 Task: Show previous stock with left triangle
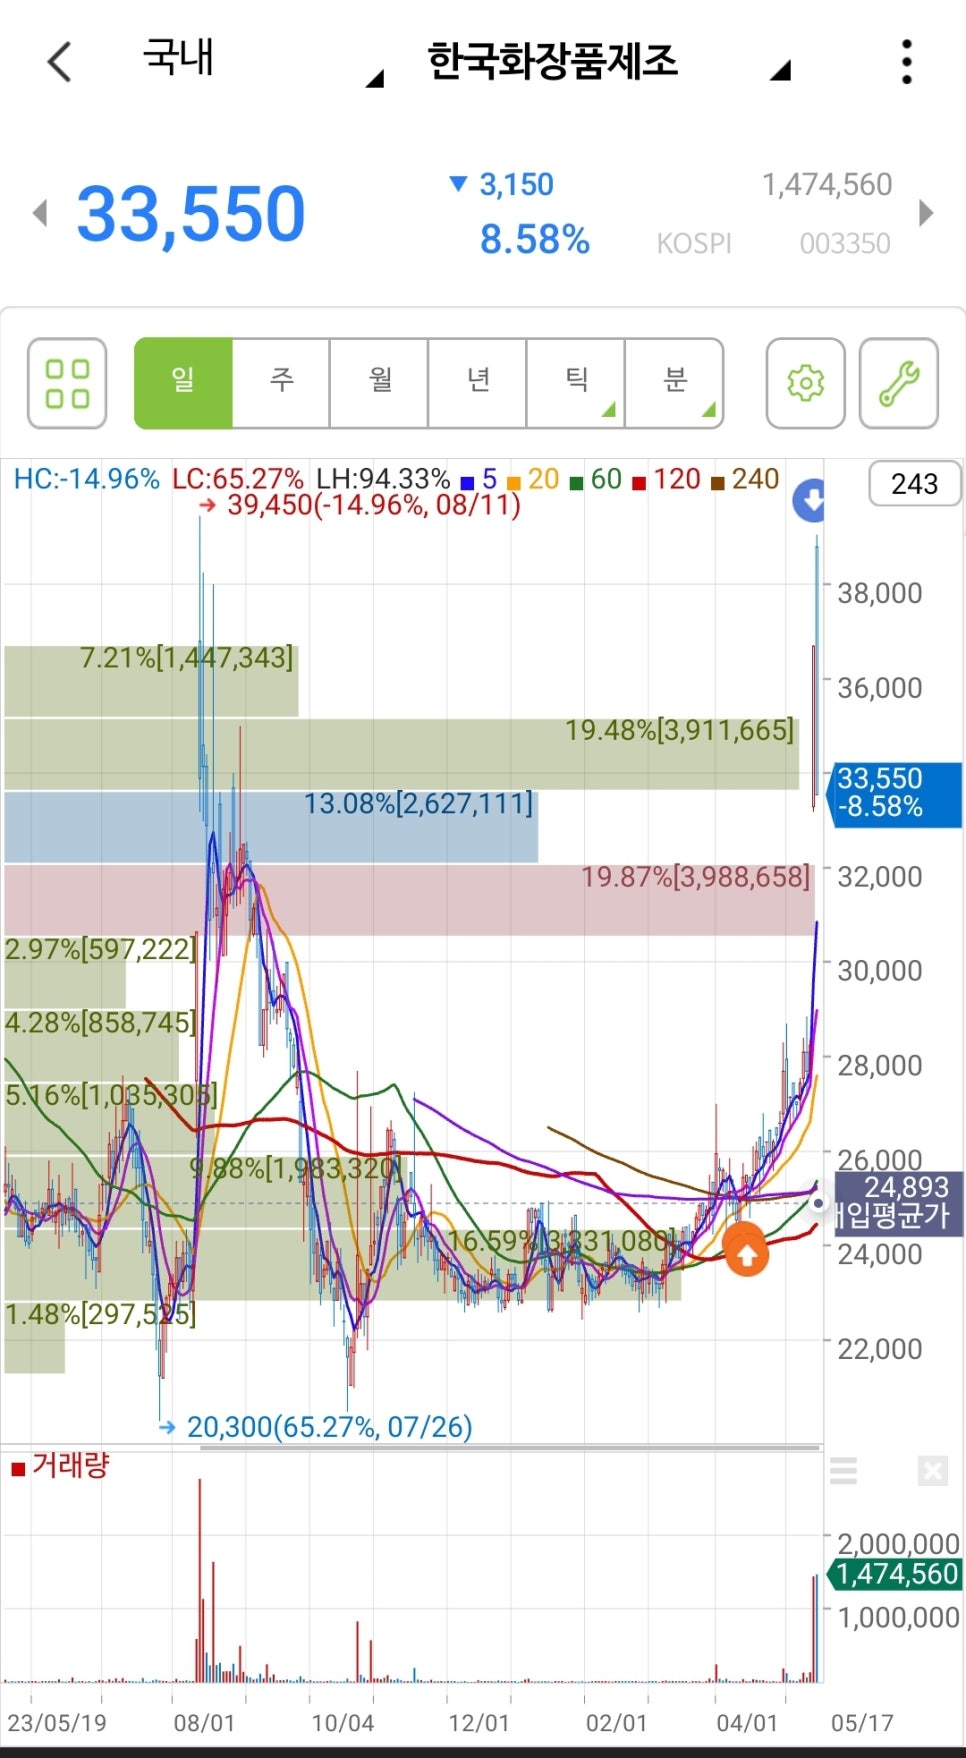coord(40,213)
